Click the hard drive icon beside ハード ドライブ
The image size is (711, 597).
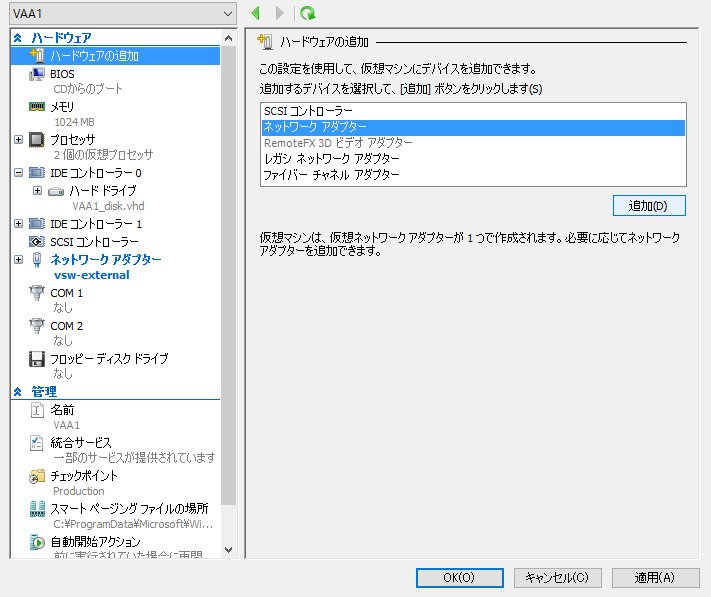56,191
